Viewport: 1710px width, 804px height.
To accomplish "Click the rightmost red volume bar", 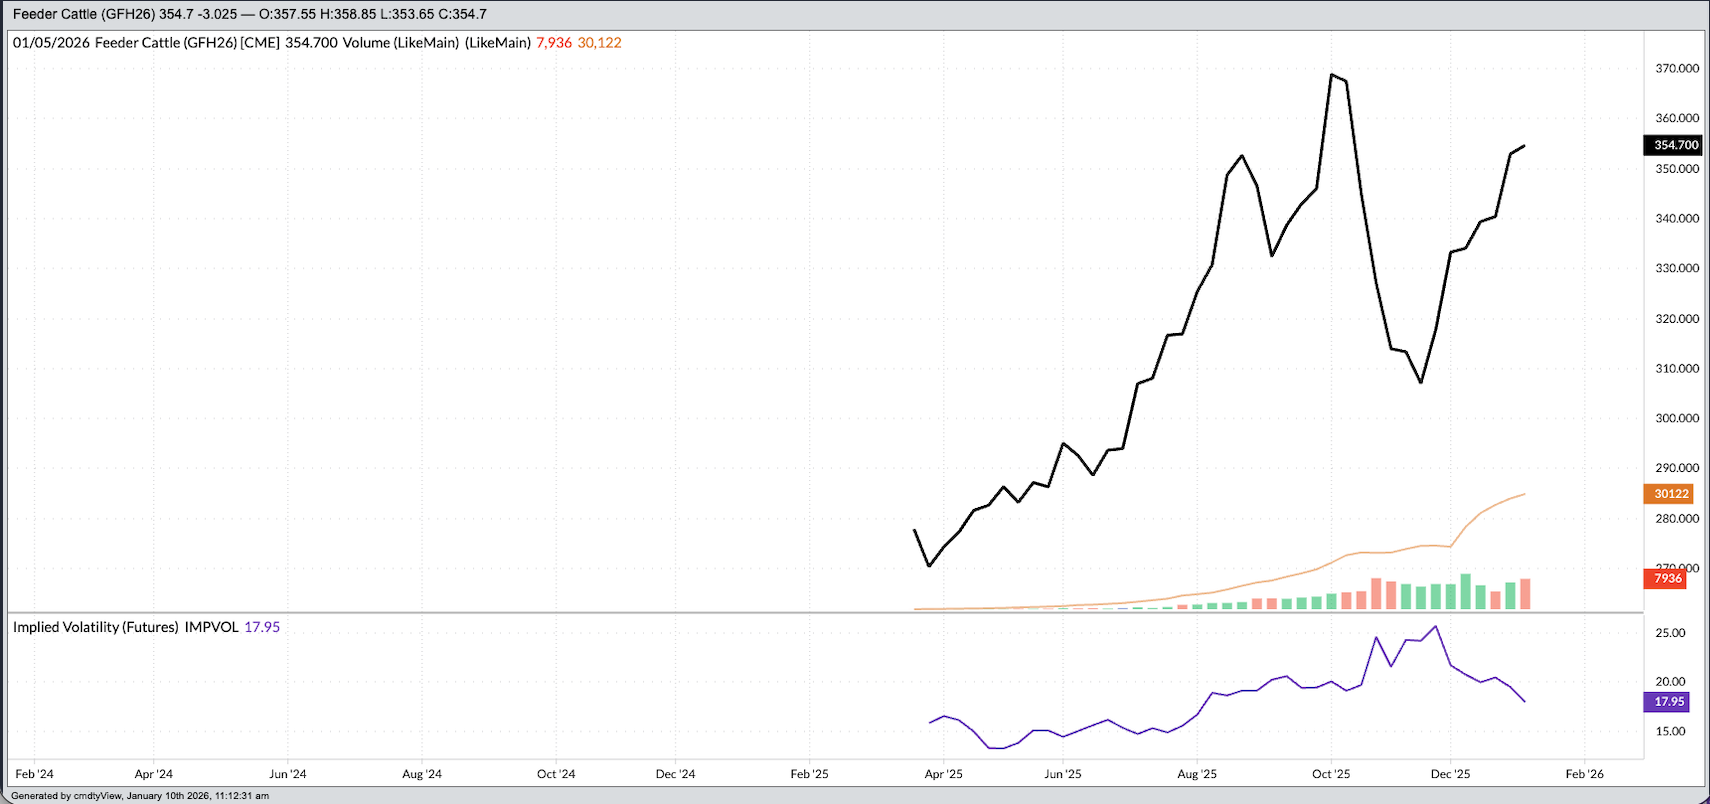I will (x=1525, y=594).
